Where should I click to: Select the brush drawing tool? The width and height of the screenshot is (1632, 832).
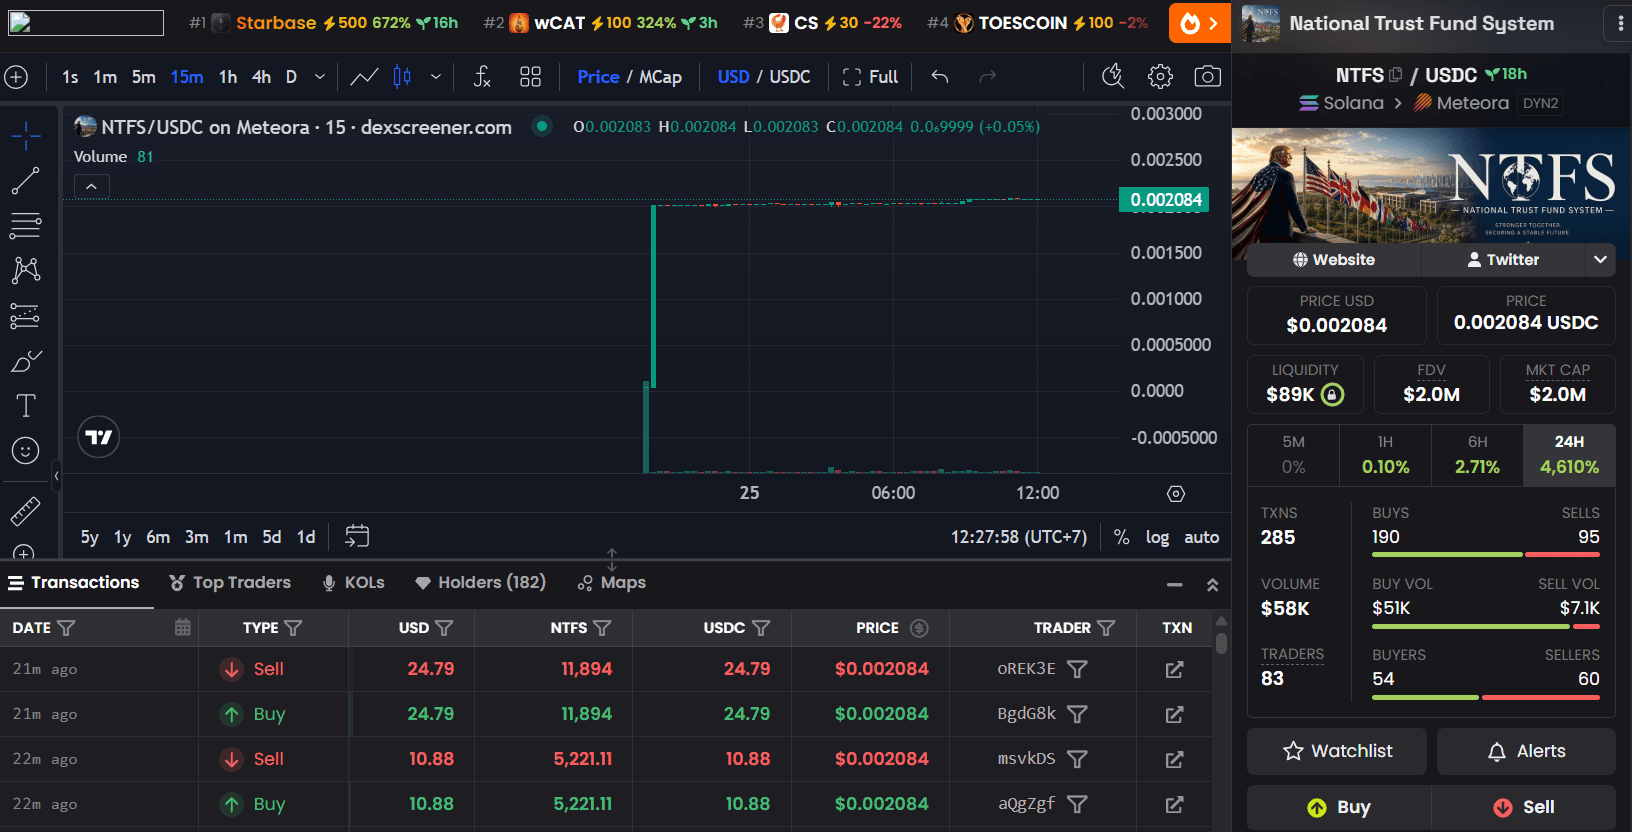point(26,361)
